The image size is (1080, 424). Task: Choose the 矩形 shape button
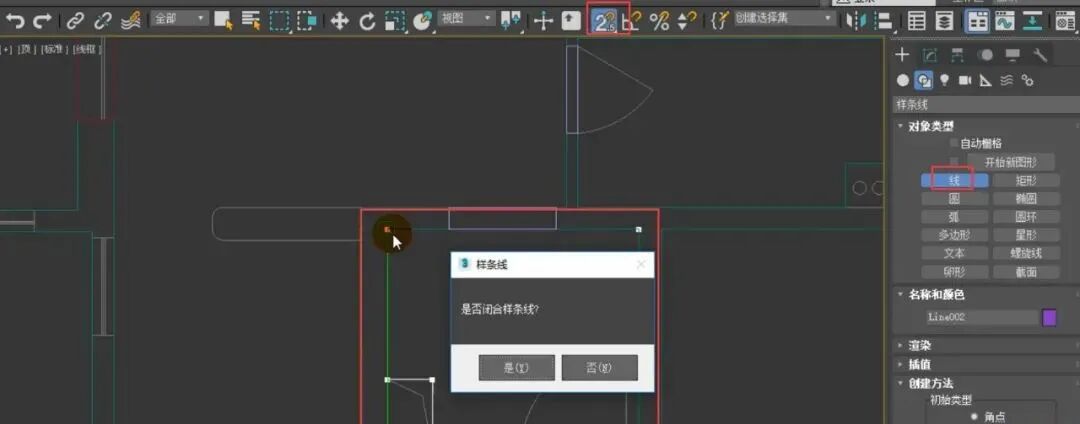(1026, 180)
